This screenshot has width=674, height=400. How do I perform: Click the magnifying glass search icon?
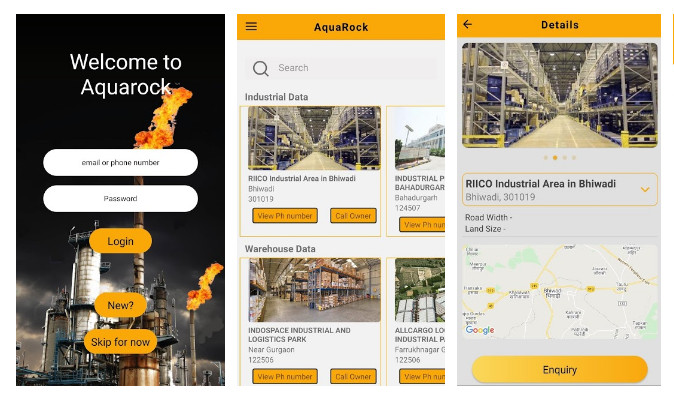coord(260,68)
